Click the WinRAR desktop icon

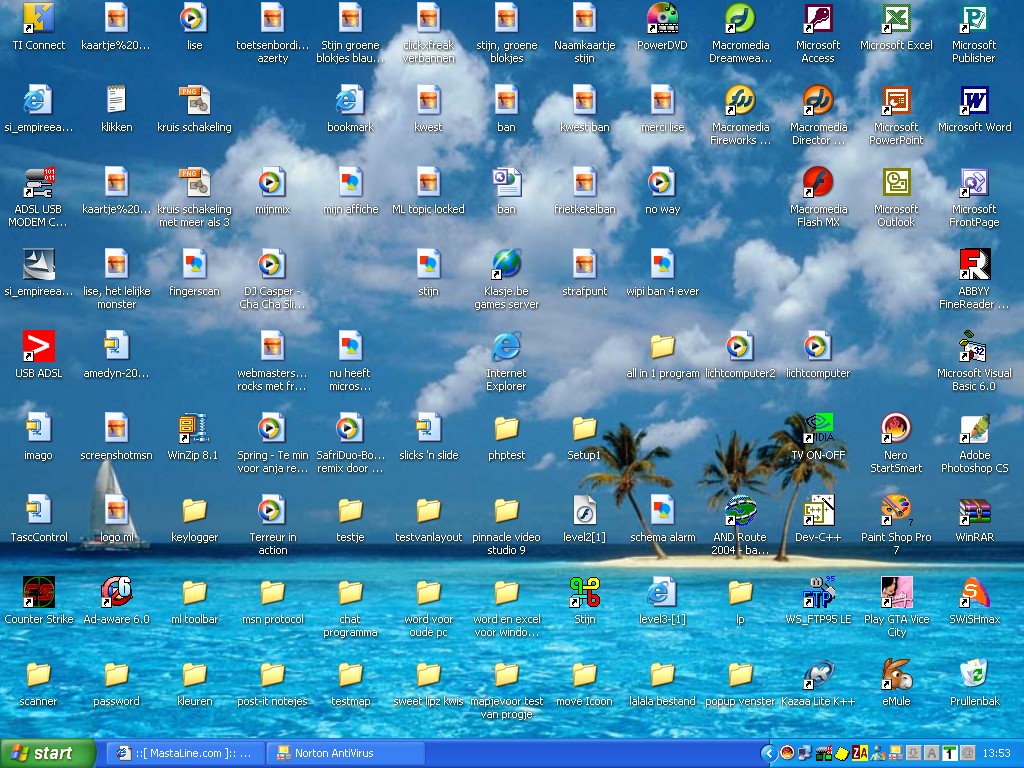[974, 512]
